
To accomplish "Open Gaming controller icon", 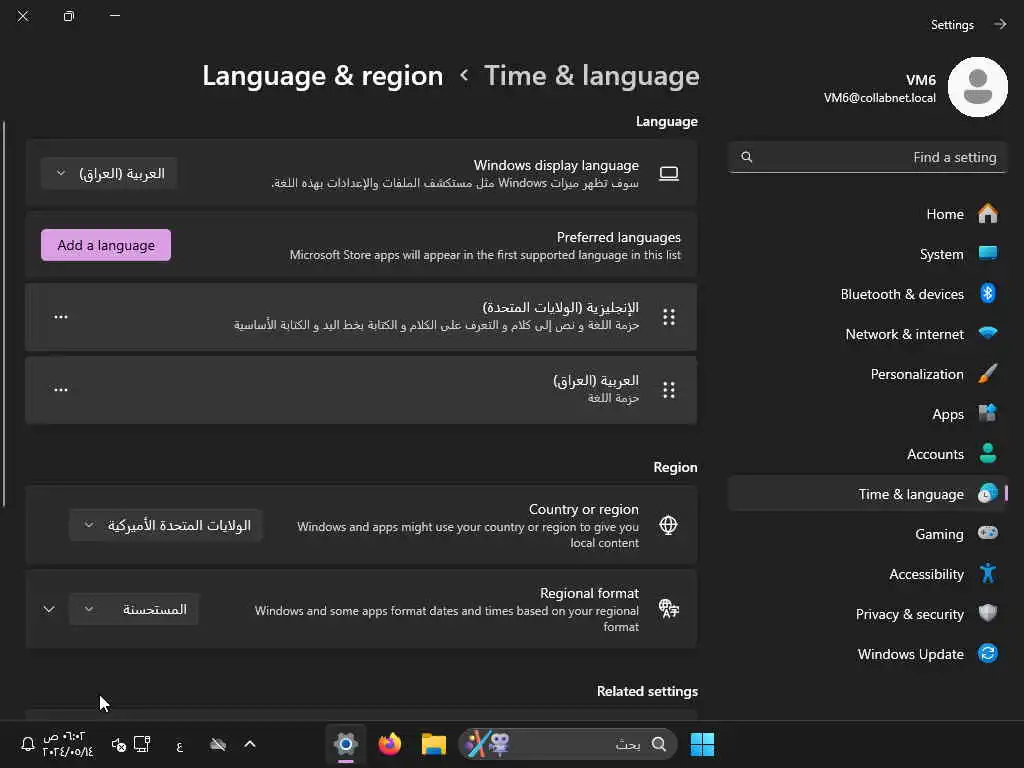I will 987,533.
